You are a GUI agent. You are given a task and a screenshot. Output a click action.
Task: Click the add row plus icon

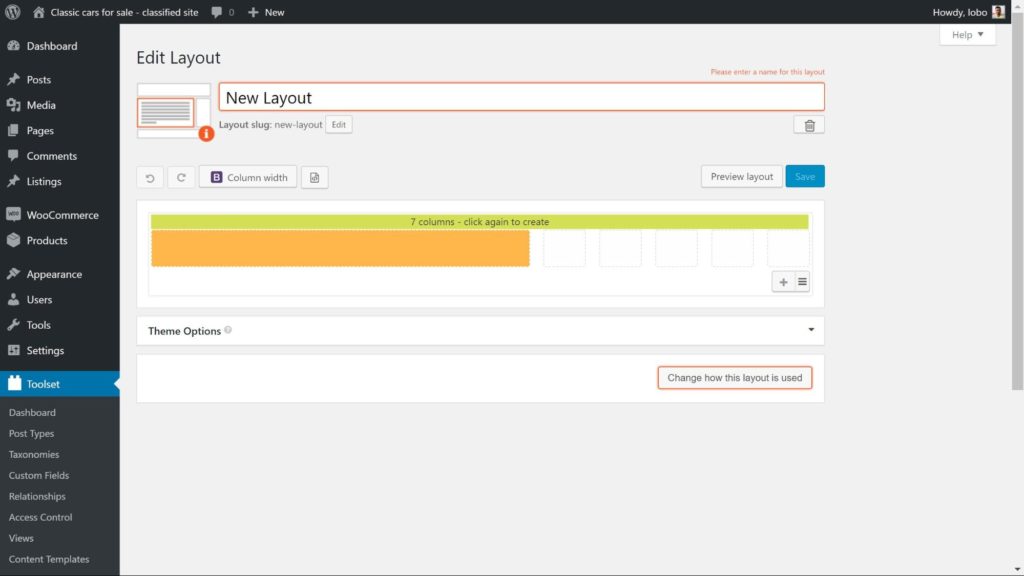[783, 282]
